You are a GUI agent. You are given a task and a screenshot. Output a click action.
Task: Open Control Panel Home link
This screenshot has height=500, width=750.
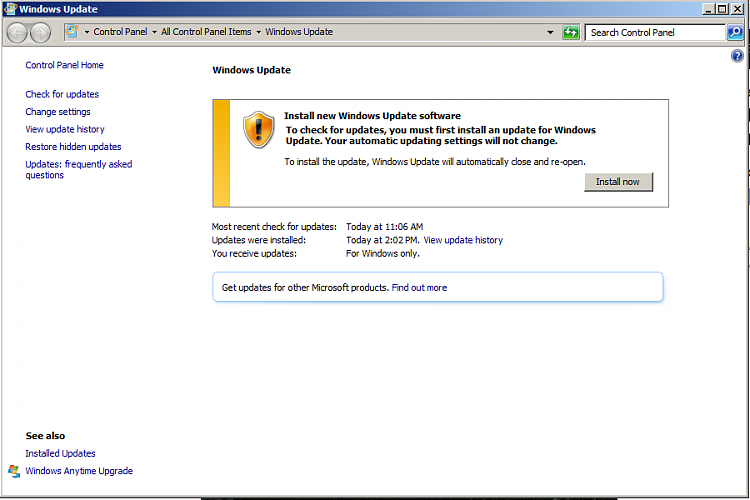[64, 65]
